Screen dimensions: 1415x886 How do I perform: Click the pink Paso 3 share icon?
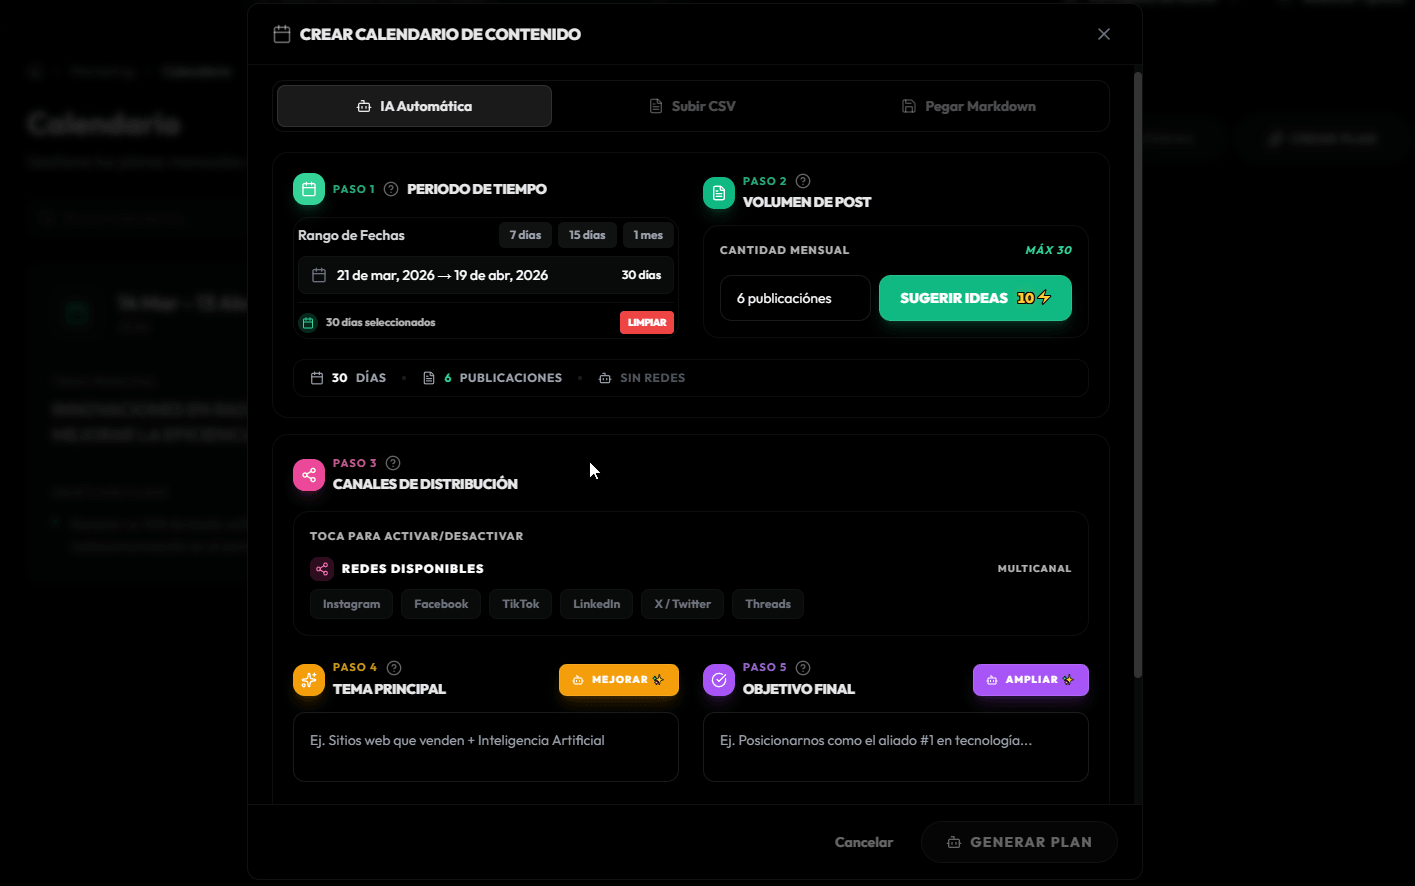coord(308,473)
